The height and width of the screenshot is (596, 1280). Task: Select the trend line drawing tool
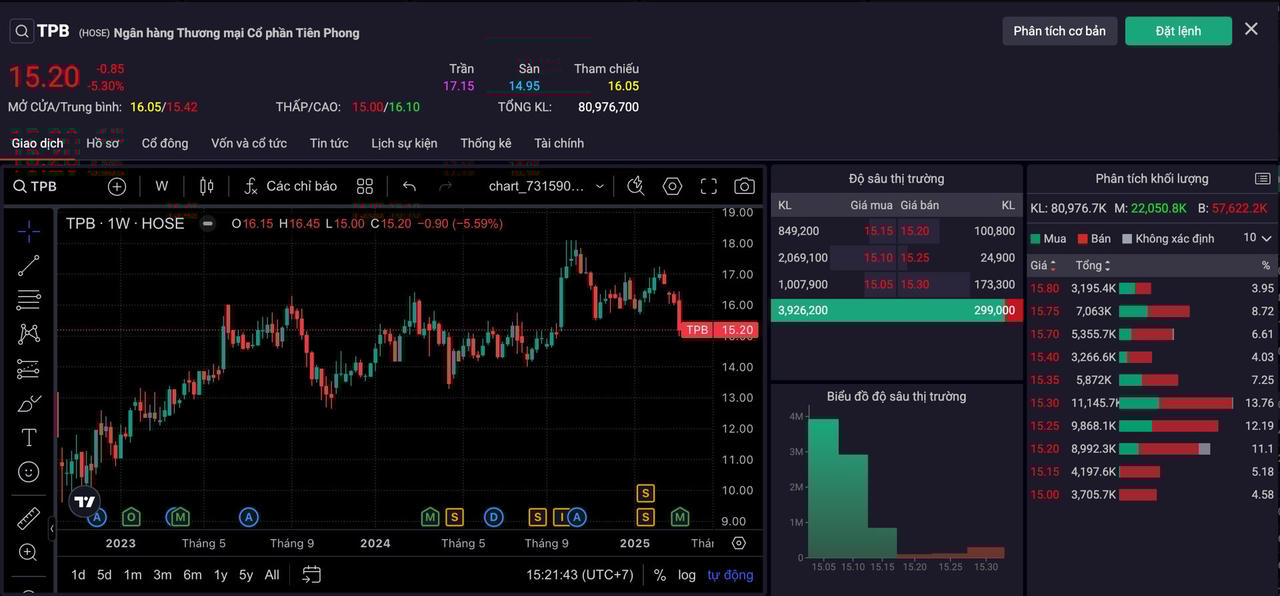click(x=29, y=265)
